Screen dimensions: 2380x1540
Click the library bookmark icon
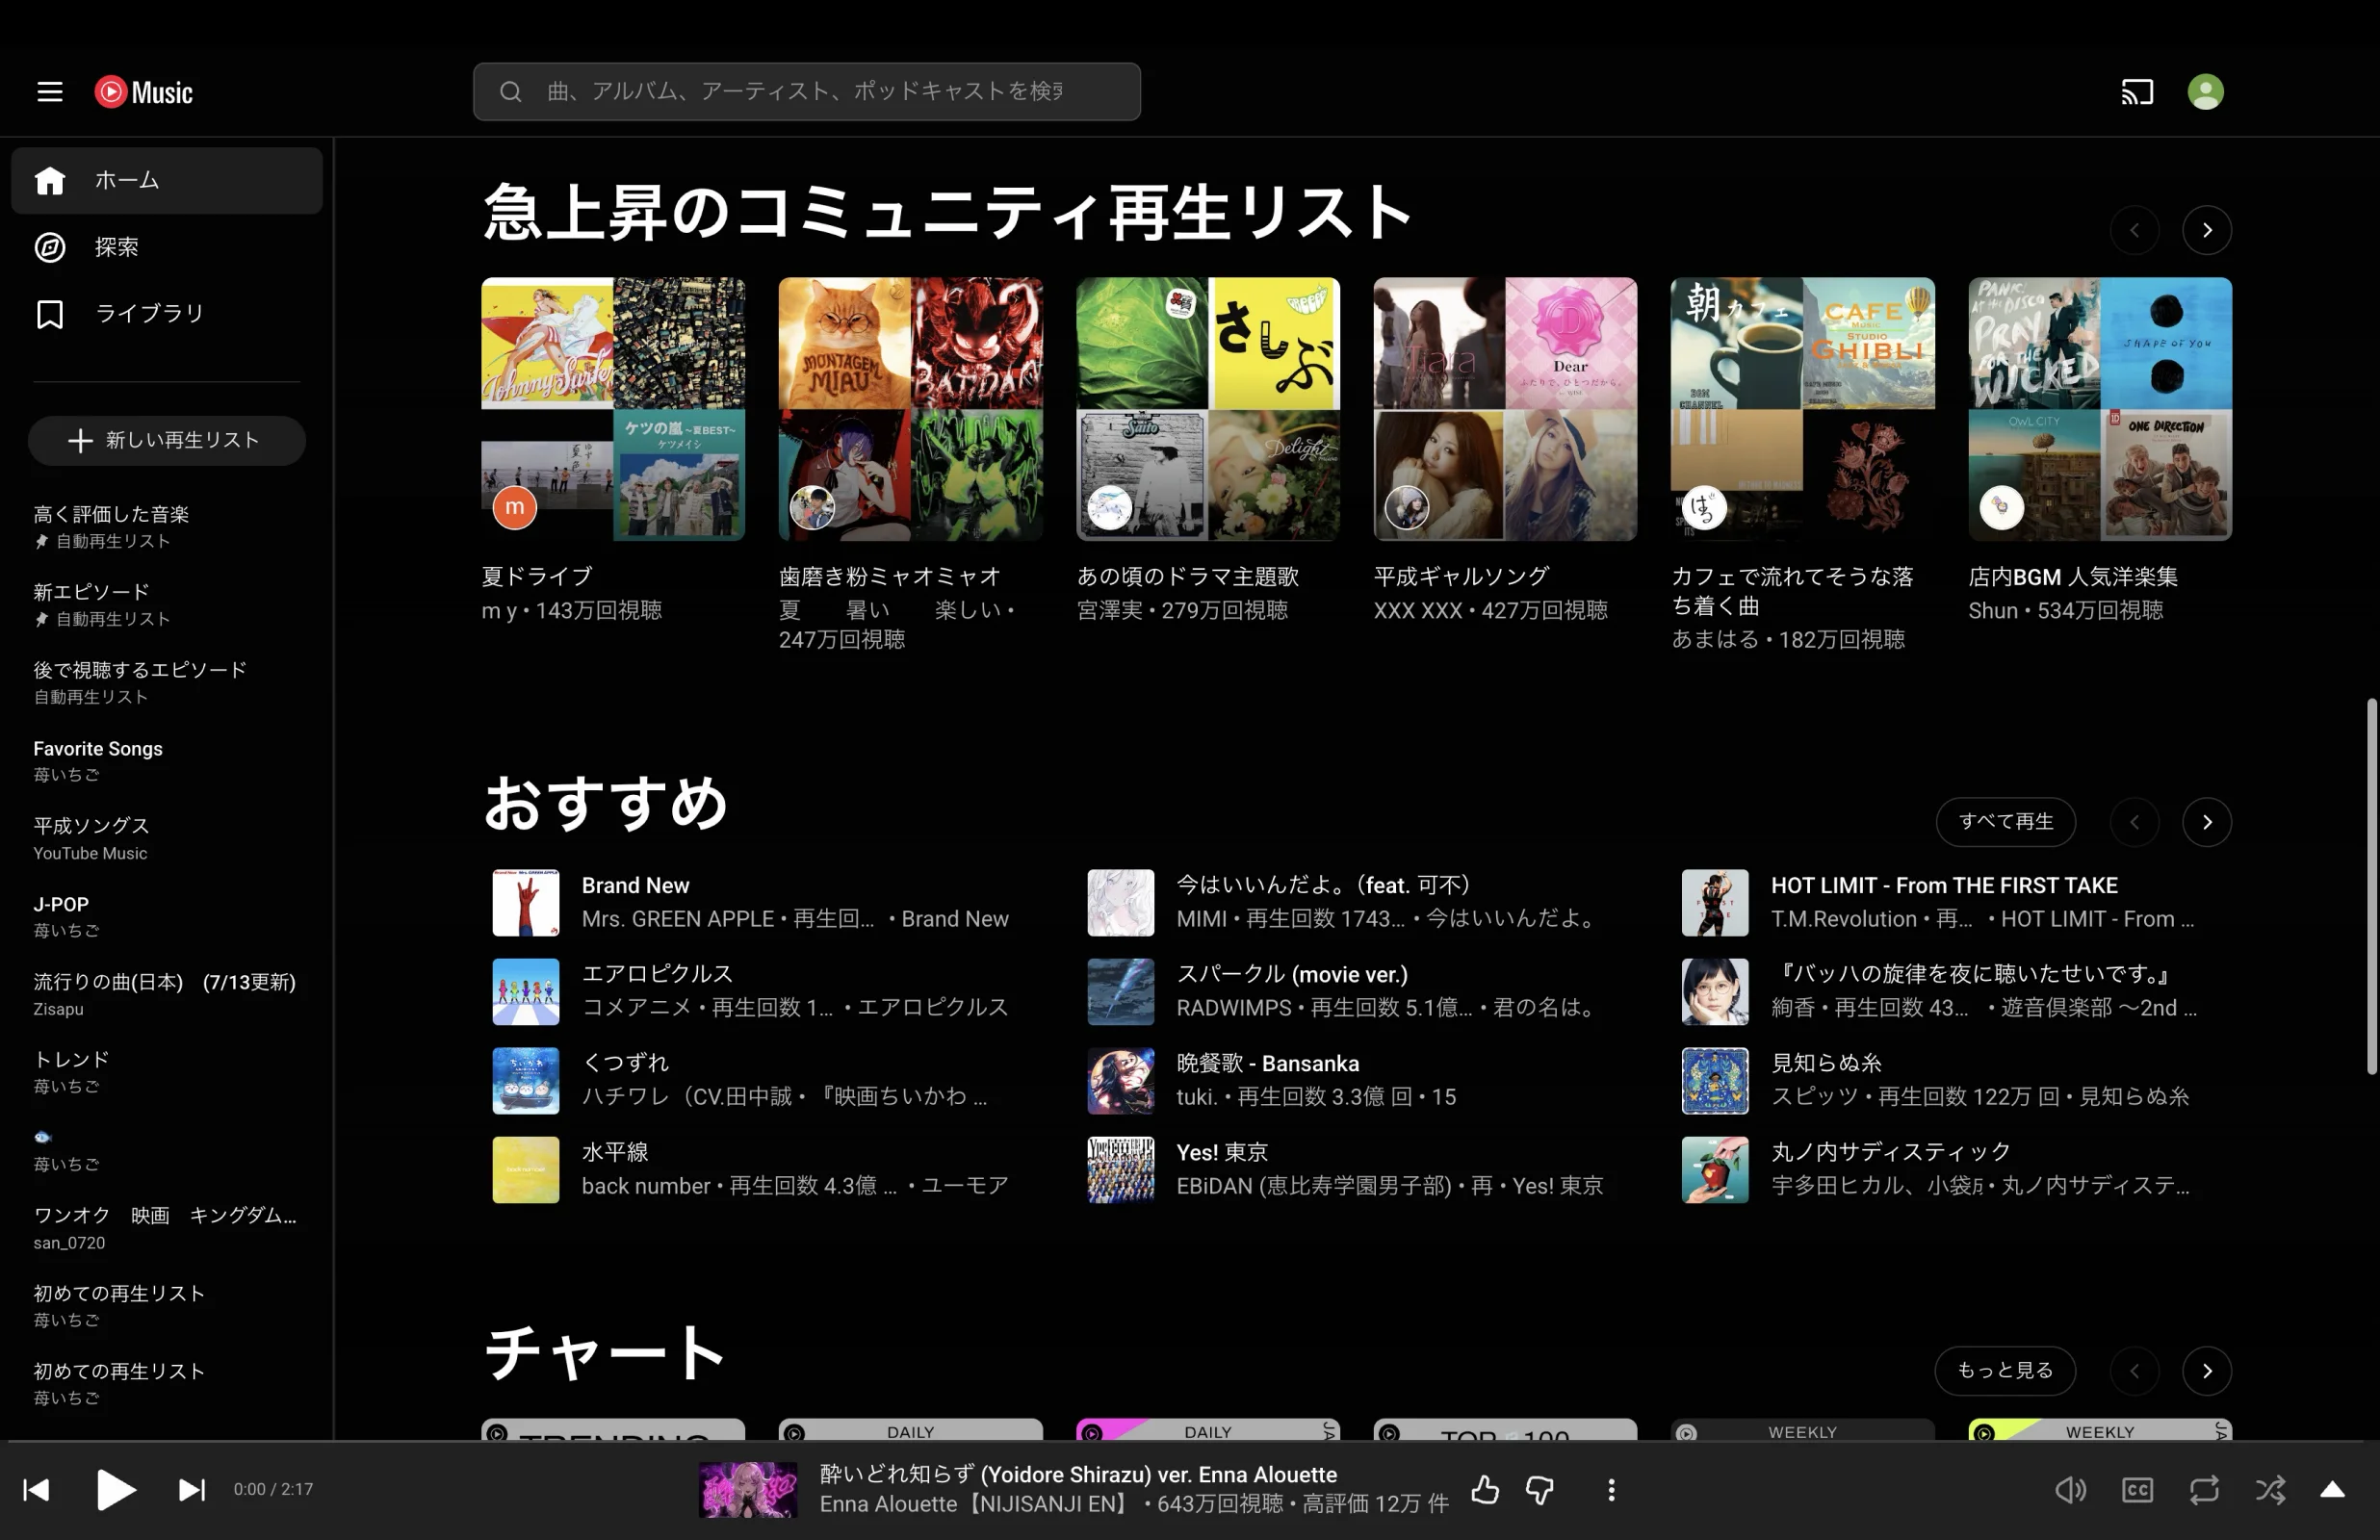pos(49,314)
